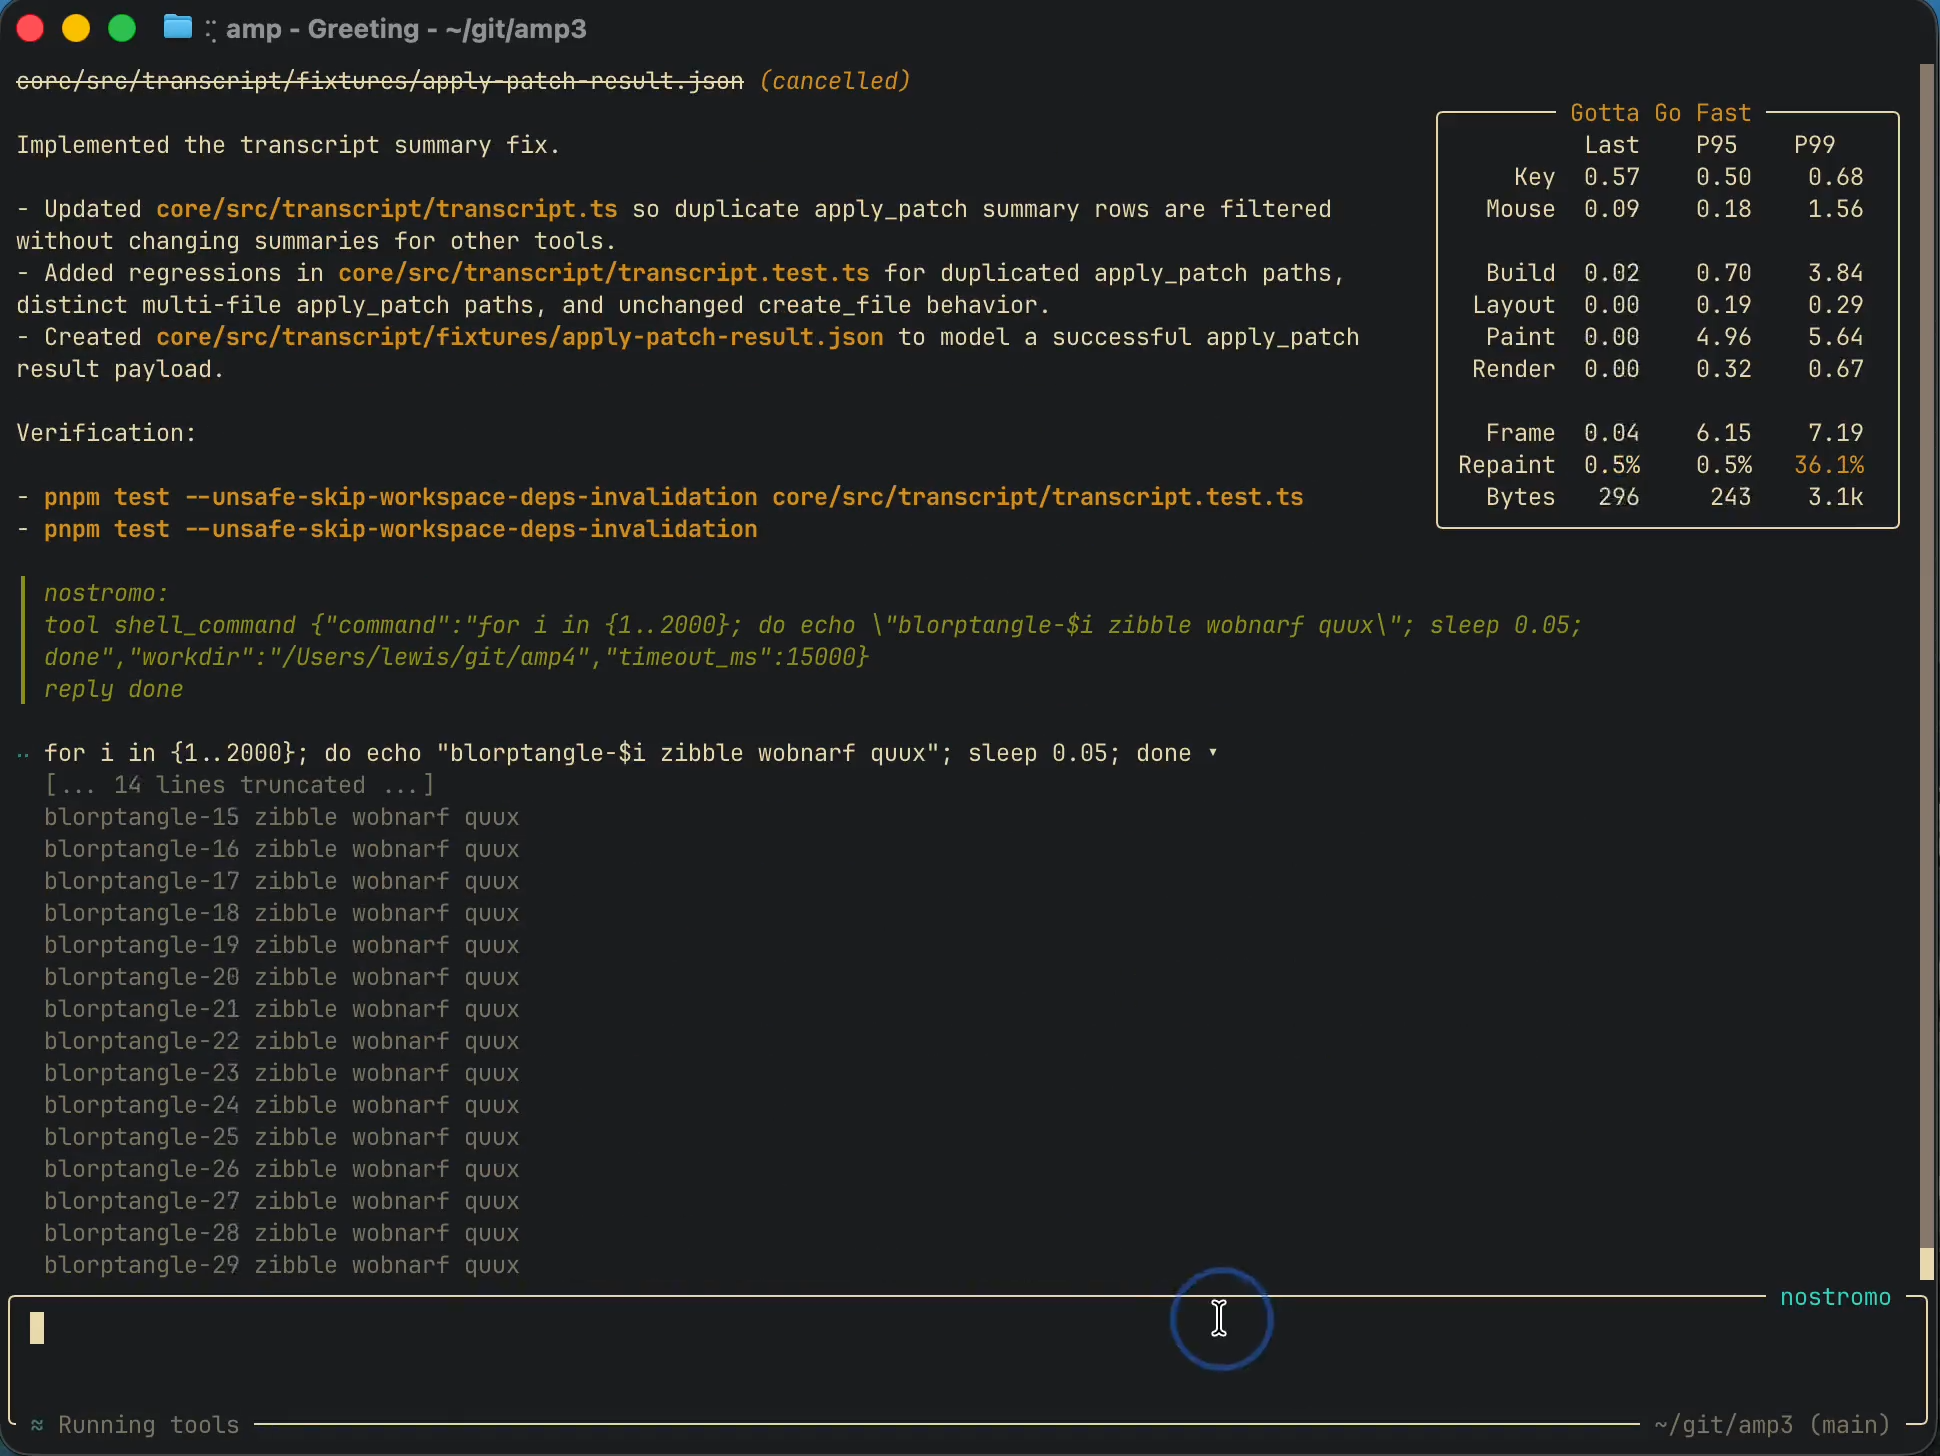Click the 'nostromo:' quoted message heading
Screen dimensions: 1940x1456
click(x=106, y=593)
